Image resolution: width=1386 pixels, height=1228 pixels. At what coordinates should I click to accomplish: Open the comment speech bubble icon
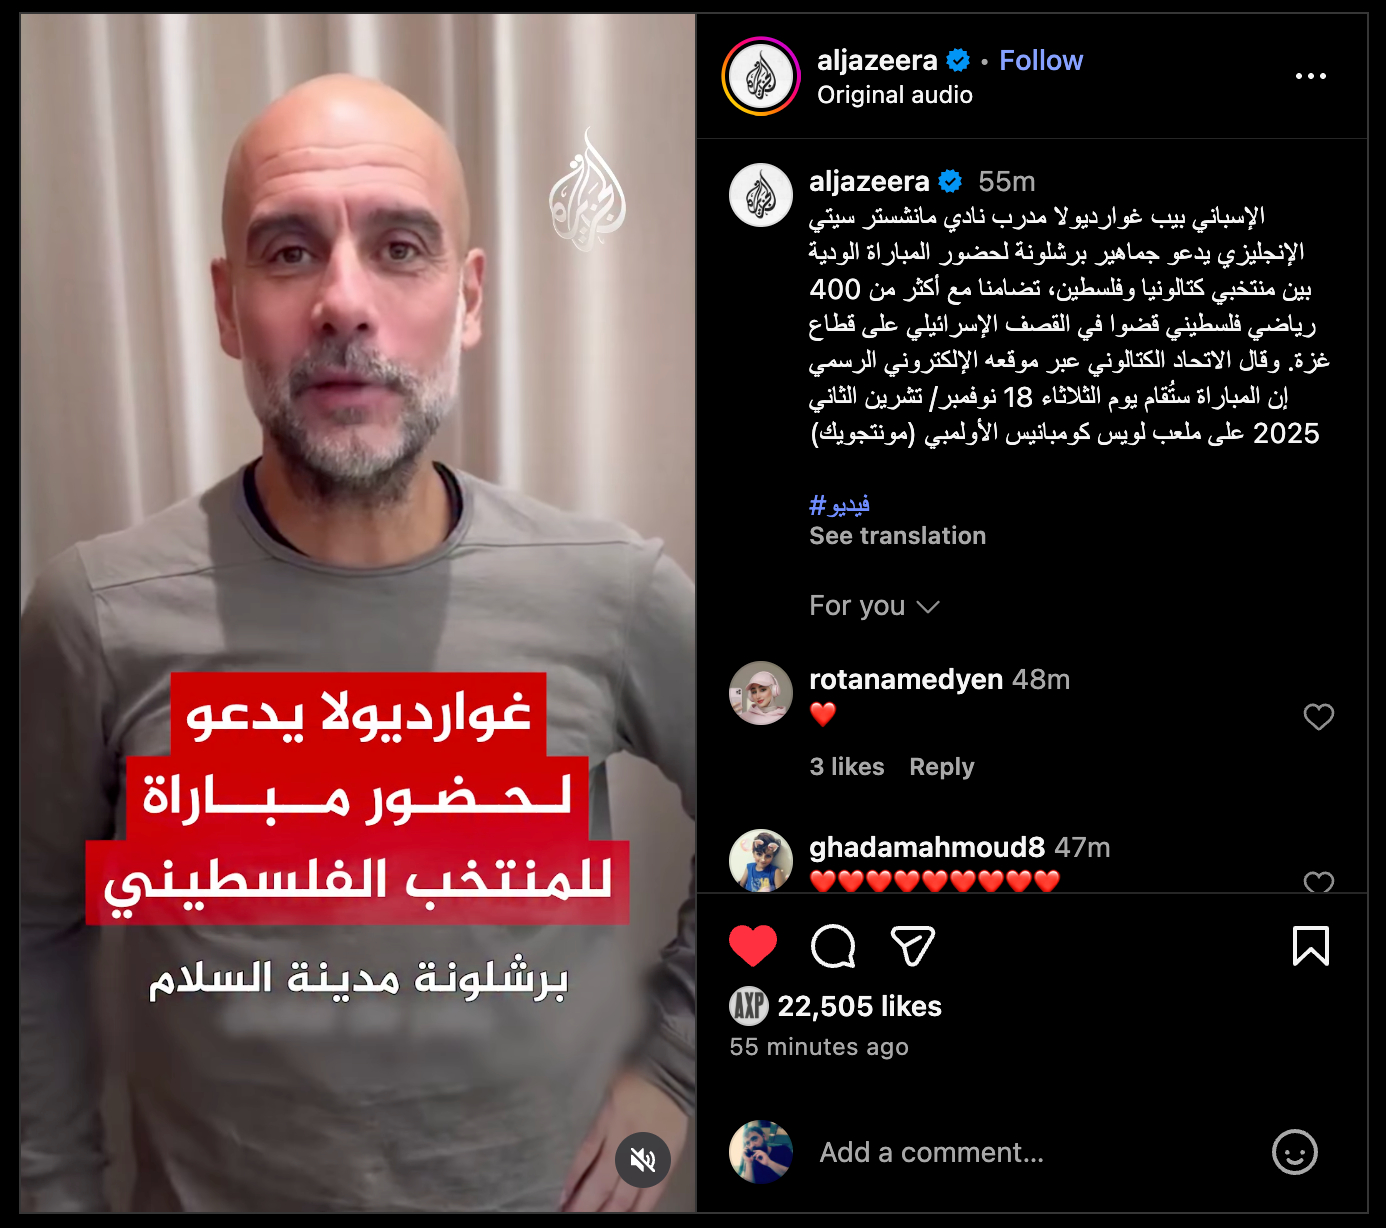[x=833, y=945]
